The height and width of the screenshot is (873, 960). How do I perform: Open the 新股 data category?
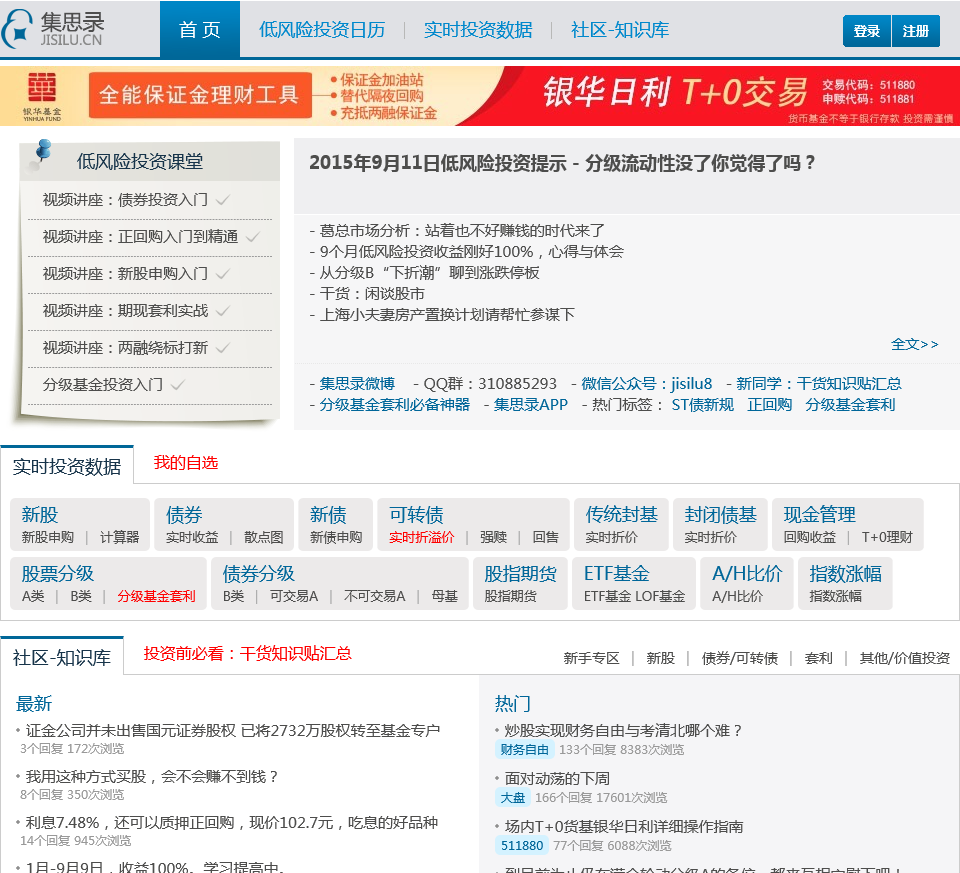(x=39, y=515)
